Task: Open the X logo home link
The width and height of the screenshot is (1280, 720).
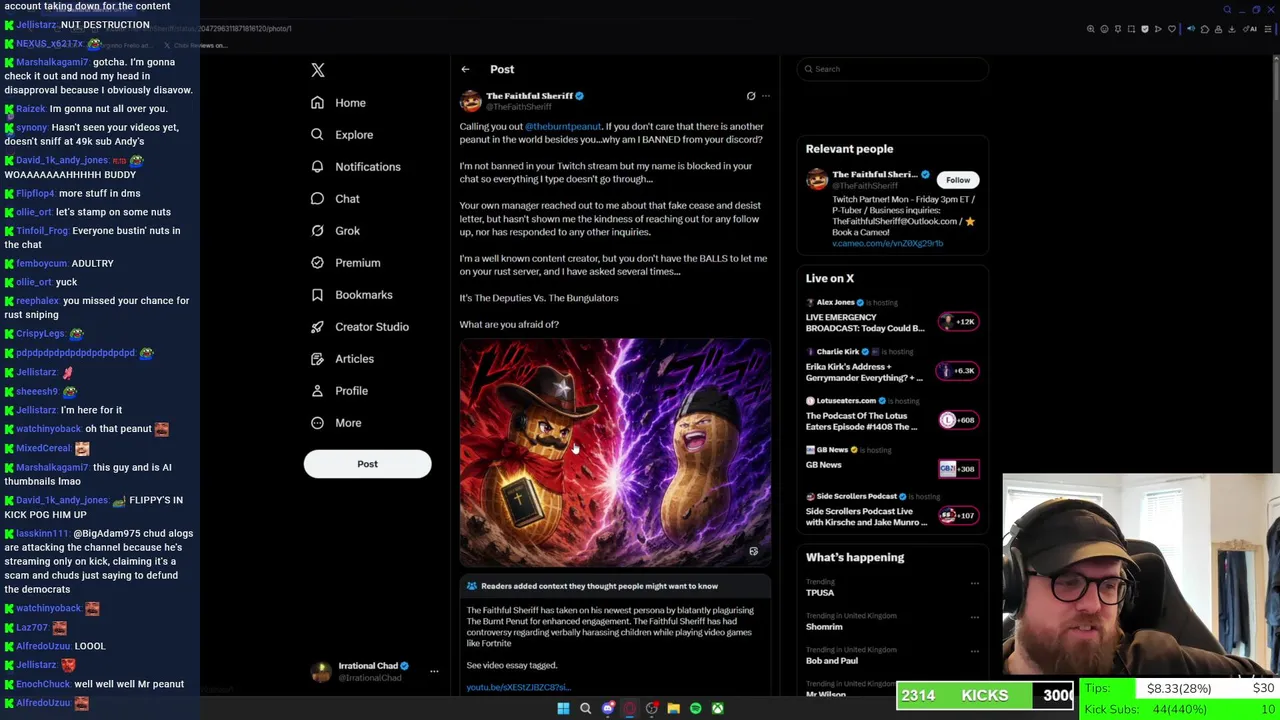Action: pos(318,70)
